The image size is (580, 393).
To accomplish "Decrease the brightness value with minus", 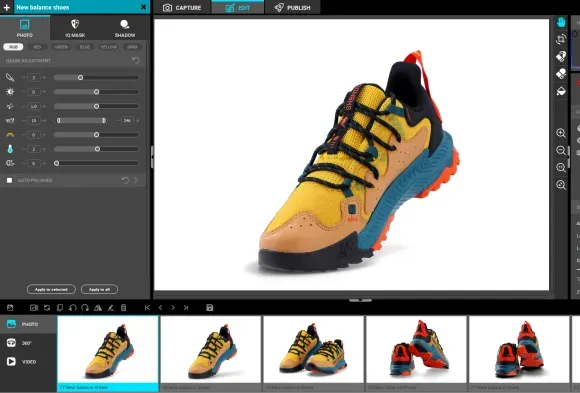I will click(x=23, y=92).
